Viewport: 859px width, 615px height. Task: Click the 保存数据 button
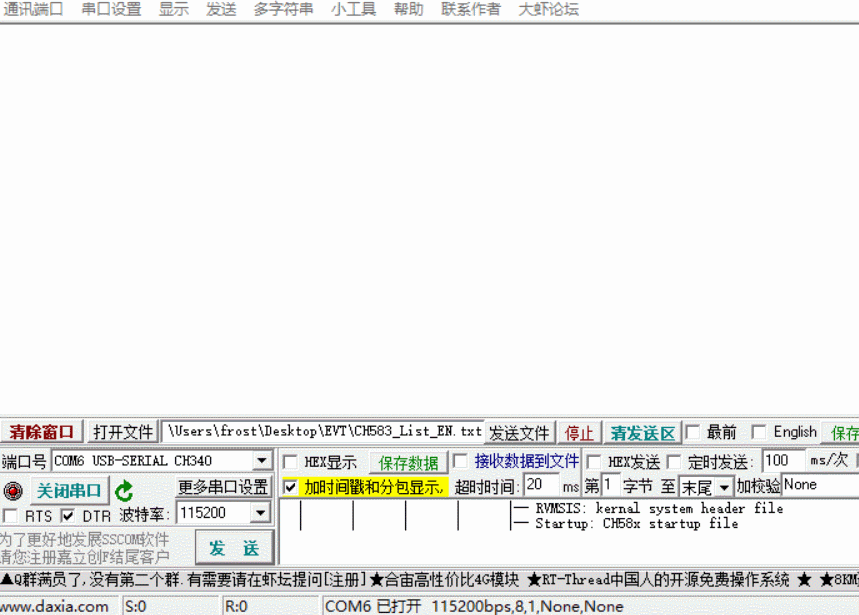(x=408, y=463)
